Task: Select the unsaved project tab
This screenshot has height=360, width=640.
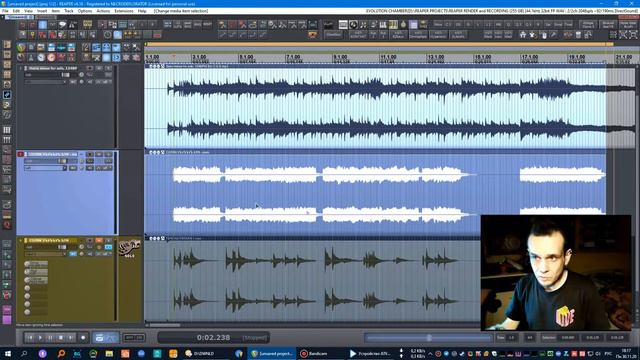Action: click(x=19, y=17)
